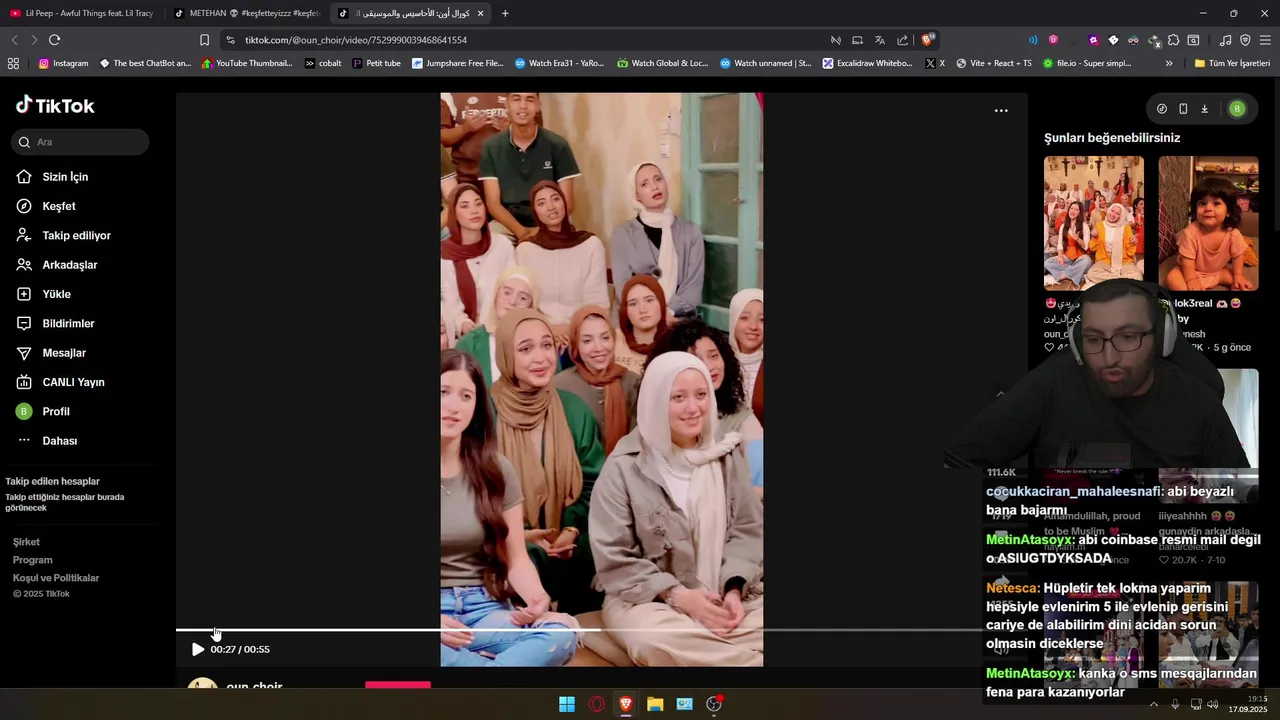The image size is (1280, 720).
Task: Open Tüm Yer İşaretleri folder
Action: click(1232, 63)
